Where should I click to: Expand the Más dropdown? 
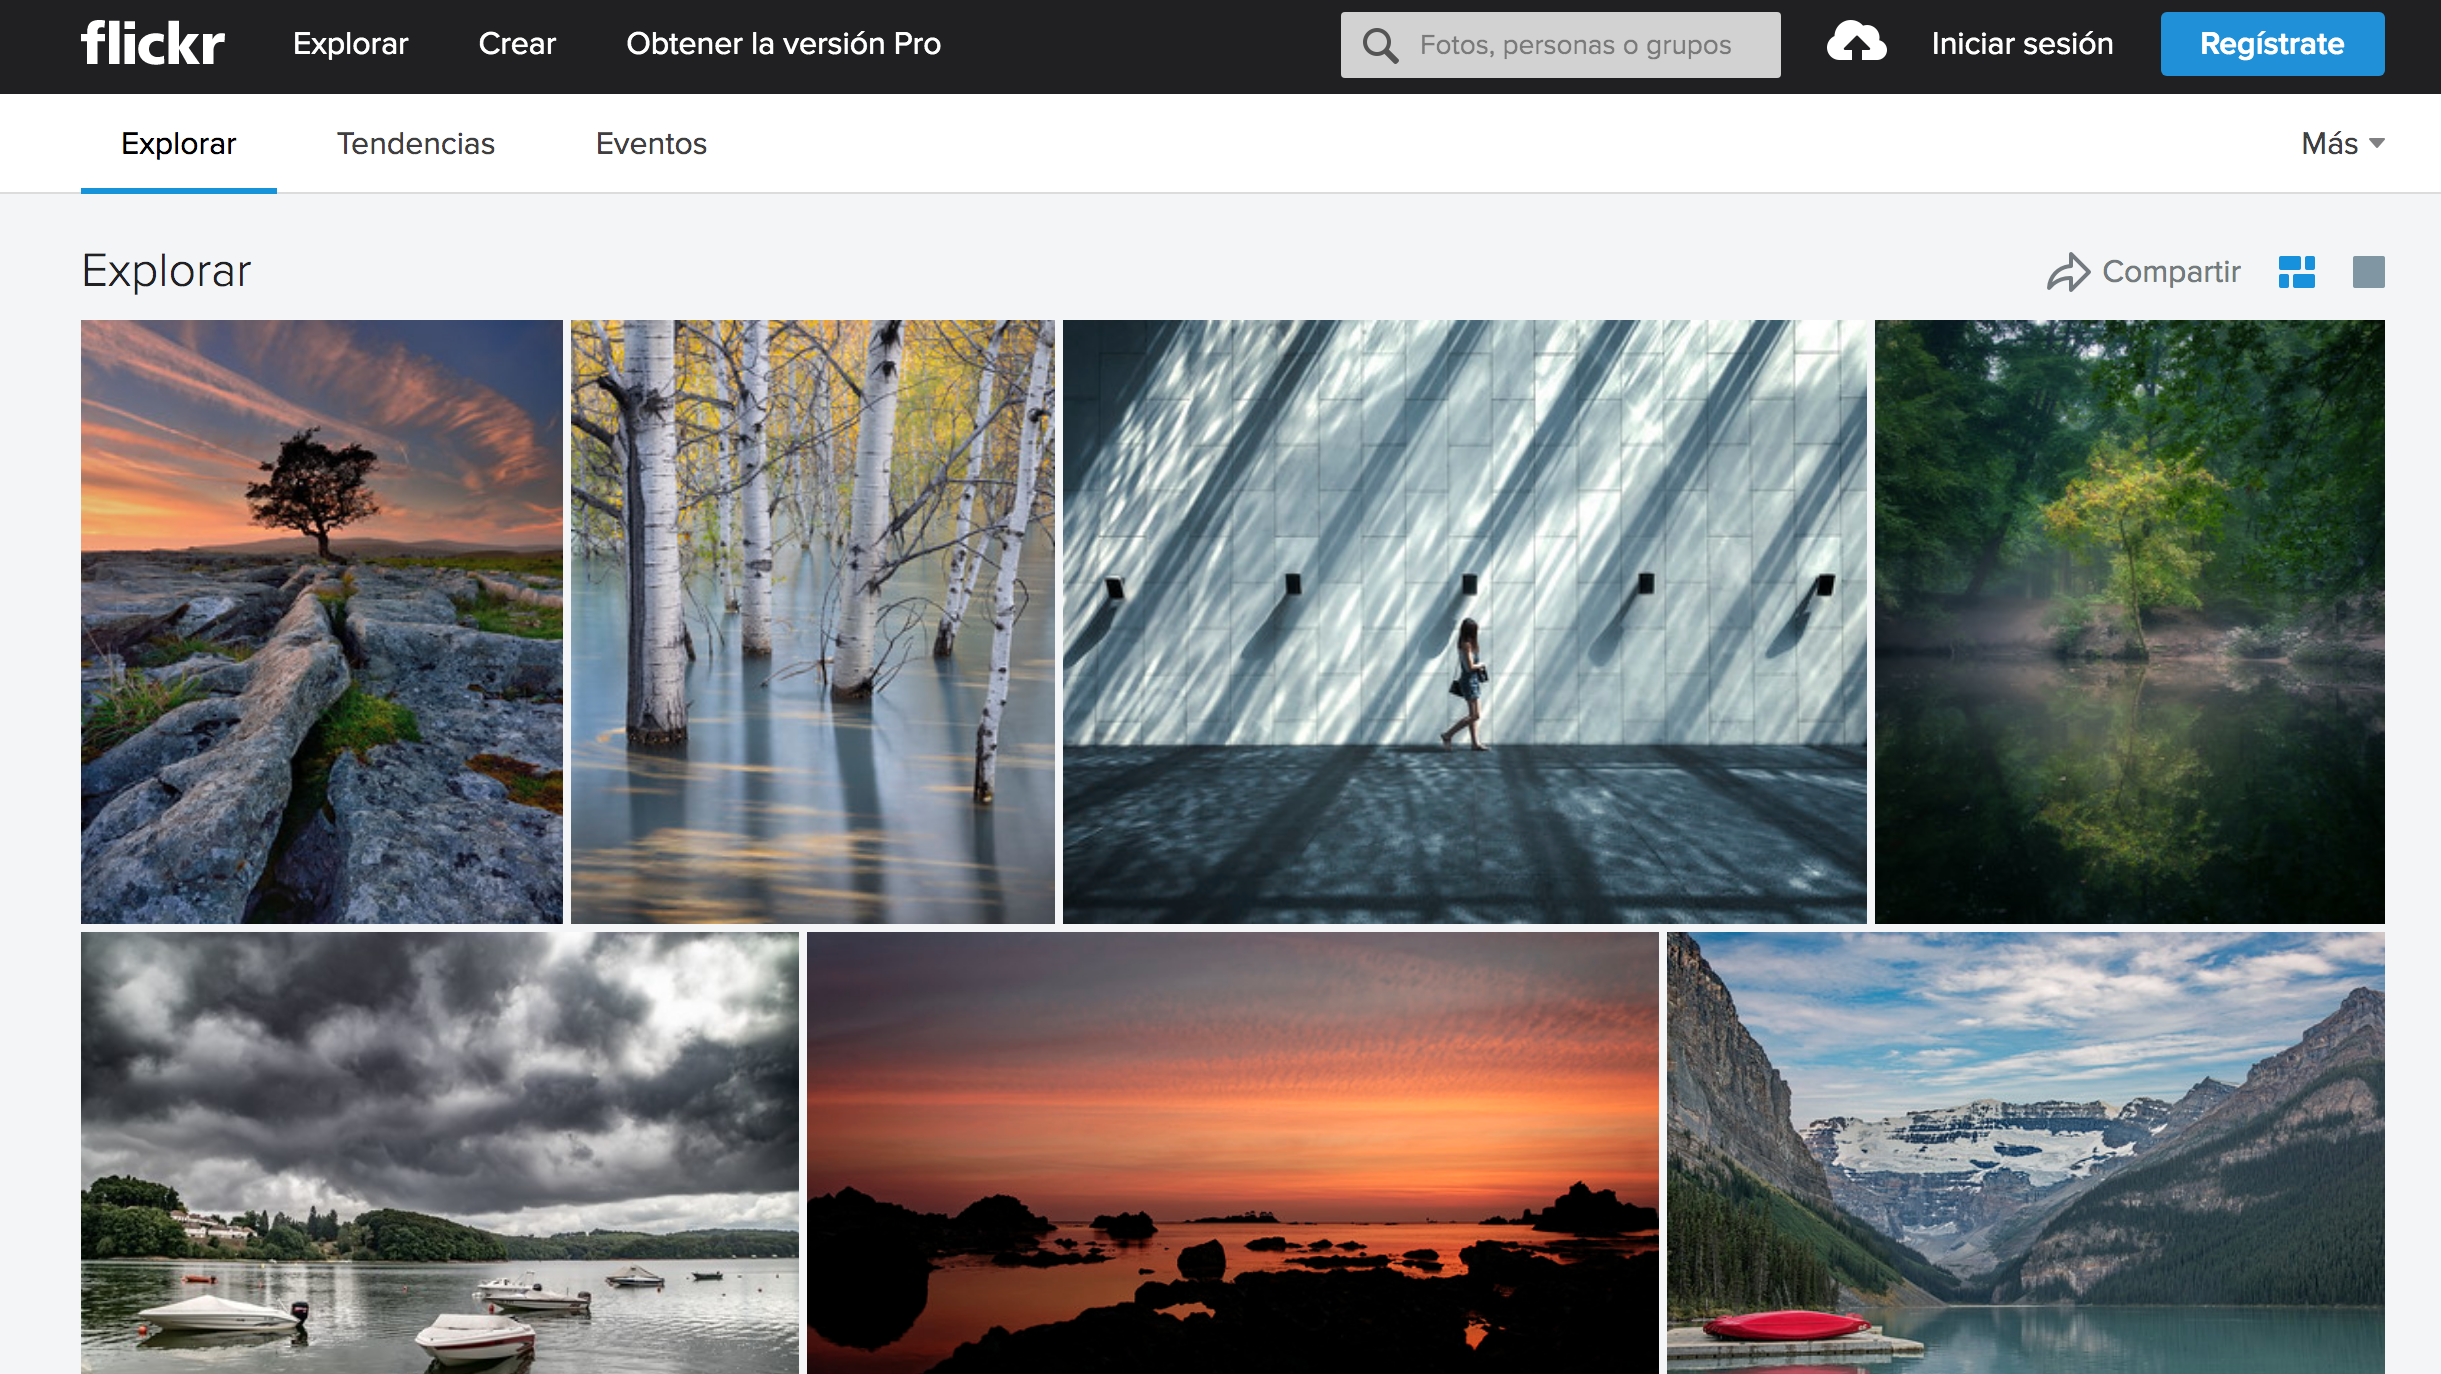point(2342,144)
